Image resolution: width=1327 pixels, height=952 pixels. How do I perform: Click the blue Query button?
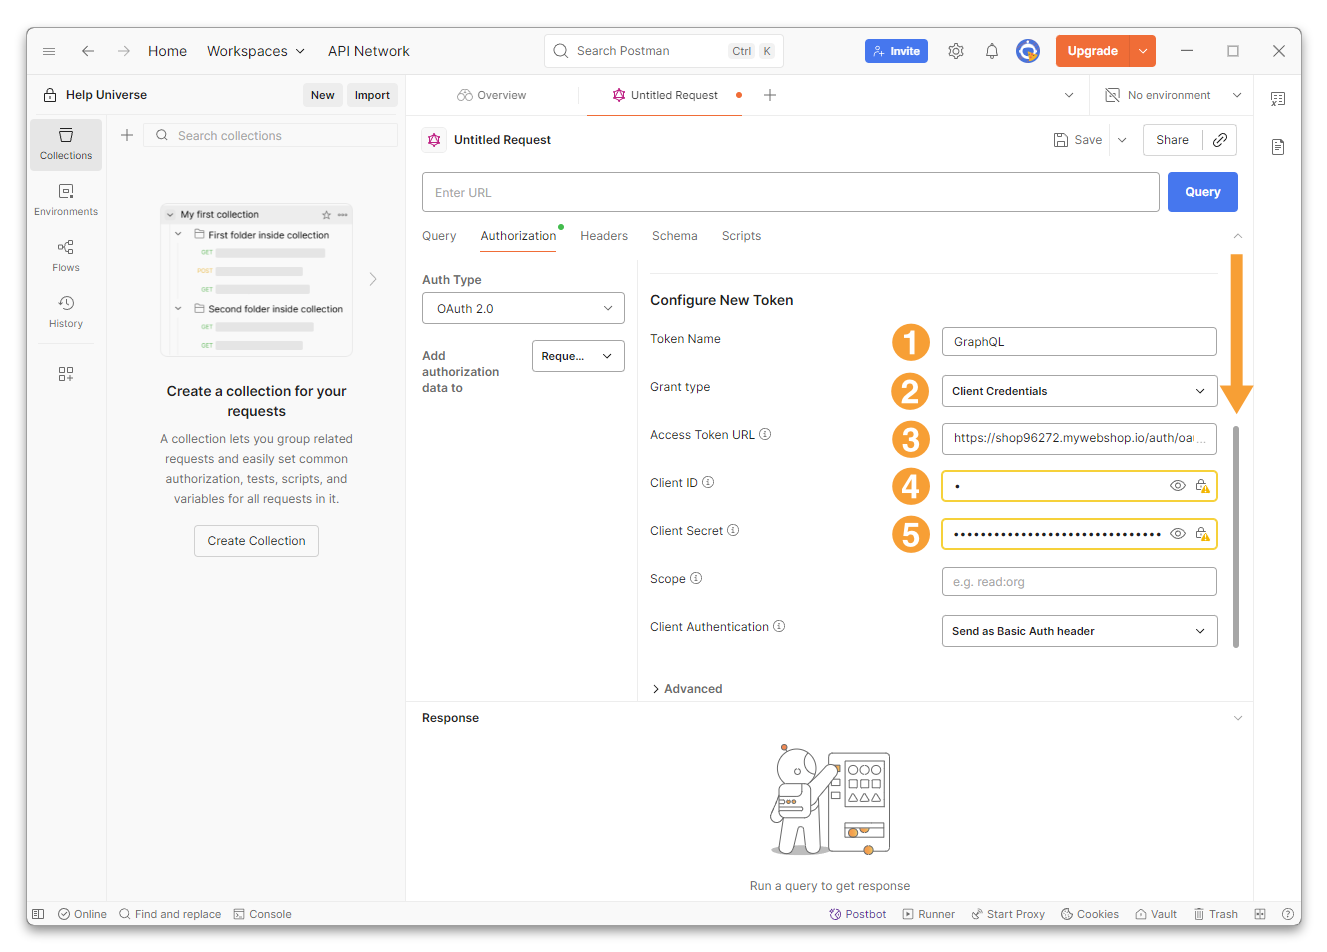click(1203, 192)
